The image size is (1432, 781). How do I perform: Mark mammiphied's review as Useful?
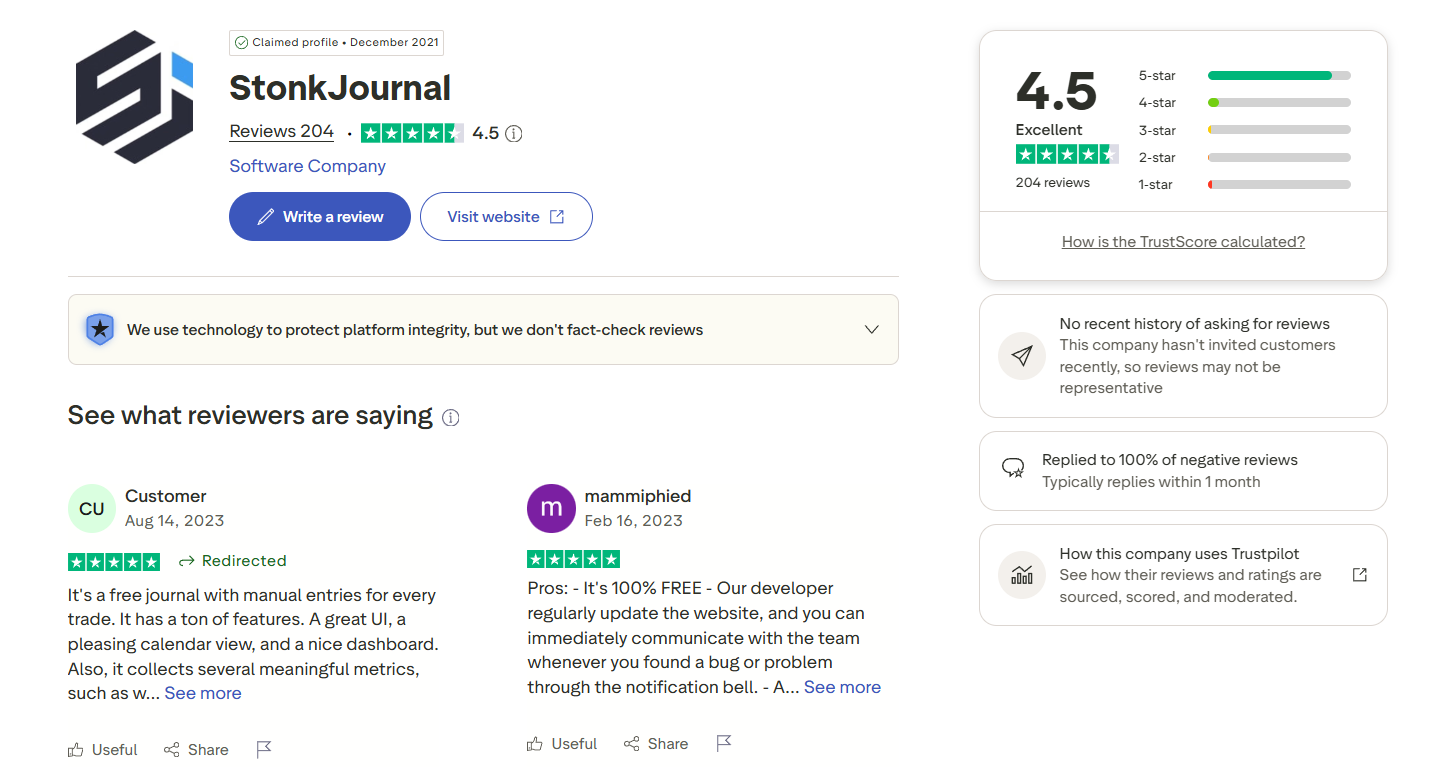click(562, 743)
